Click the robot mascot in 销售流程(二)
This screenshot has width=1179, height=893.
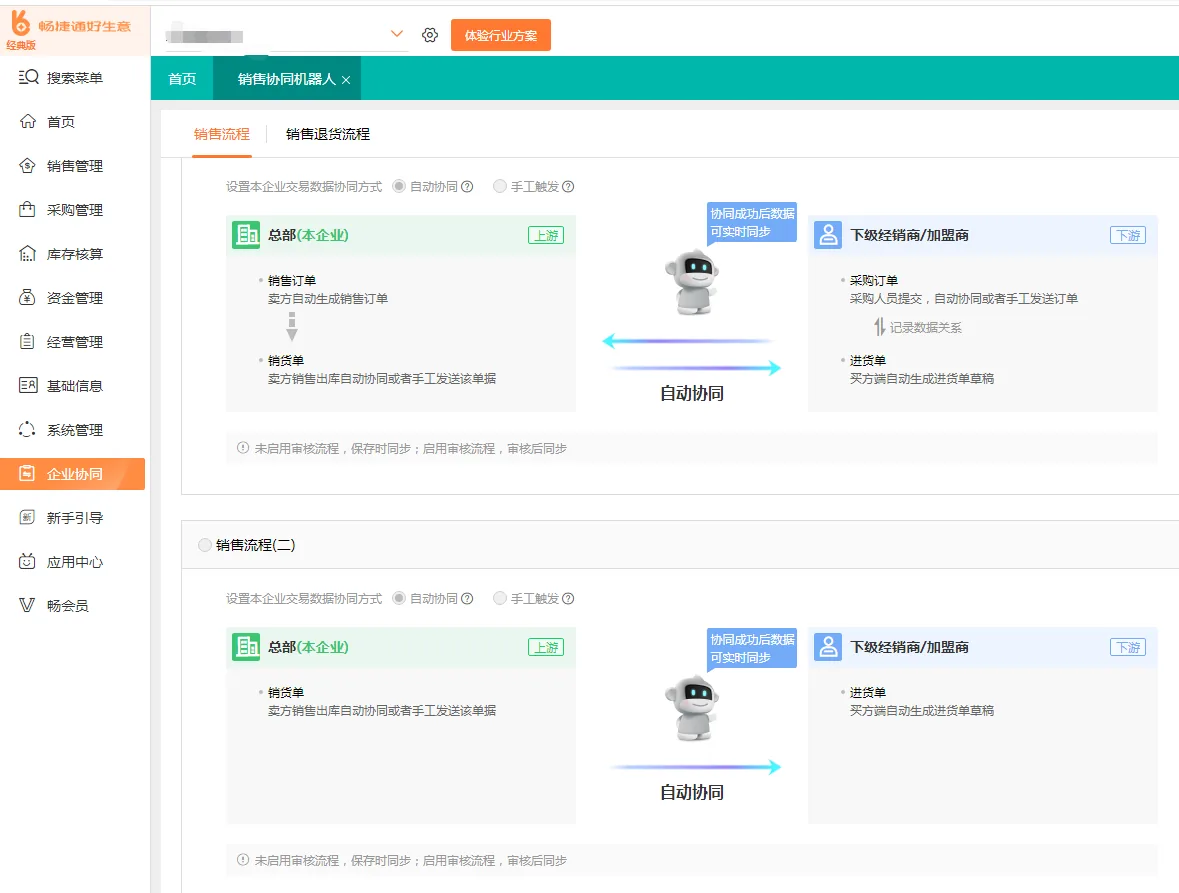click(x=693, y=709)
